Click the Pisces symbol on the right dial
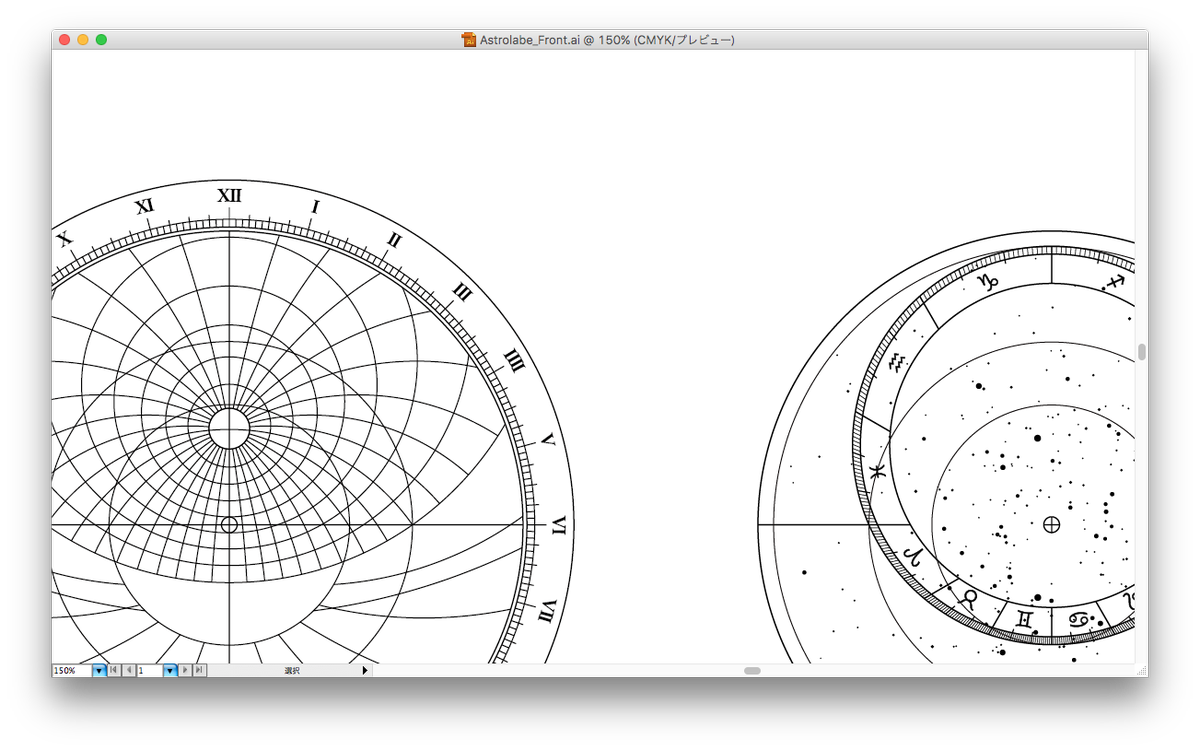The image size is (1200, 751). pos(877,472)
